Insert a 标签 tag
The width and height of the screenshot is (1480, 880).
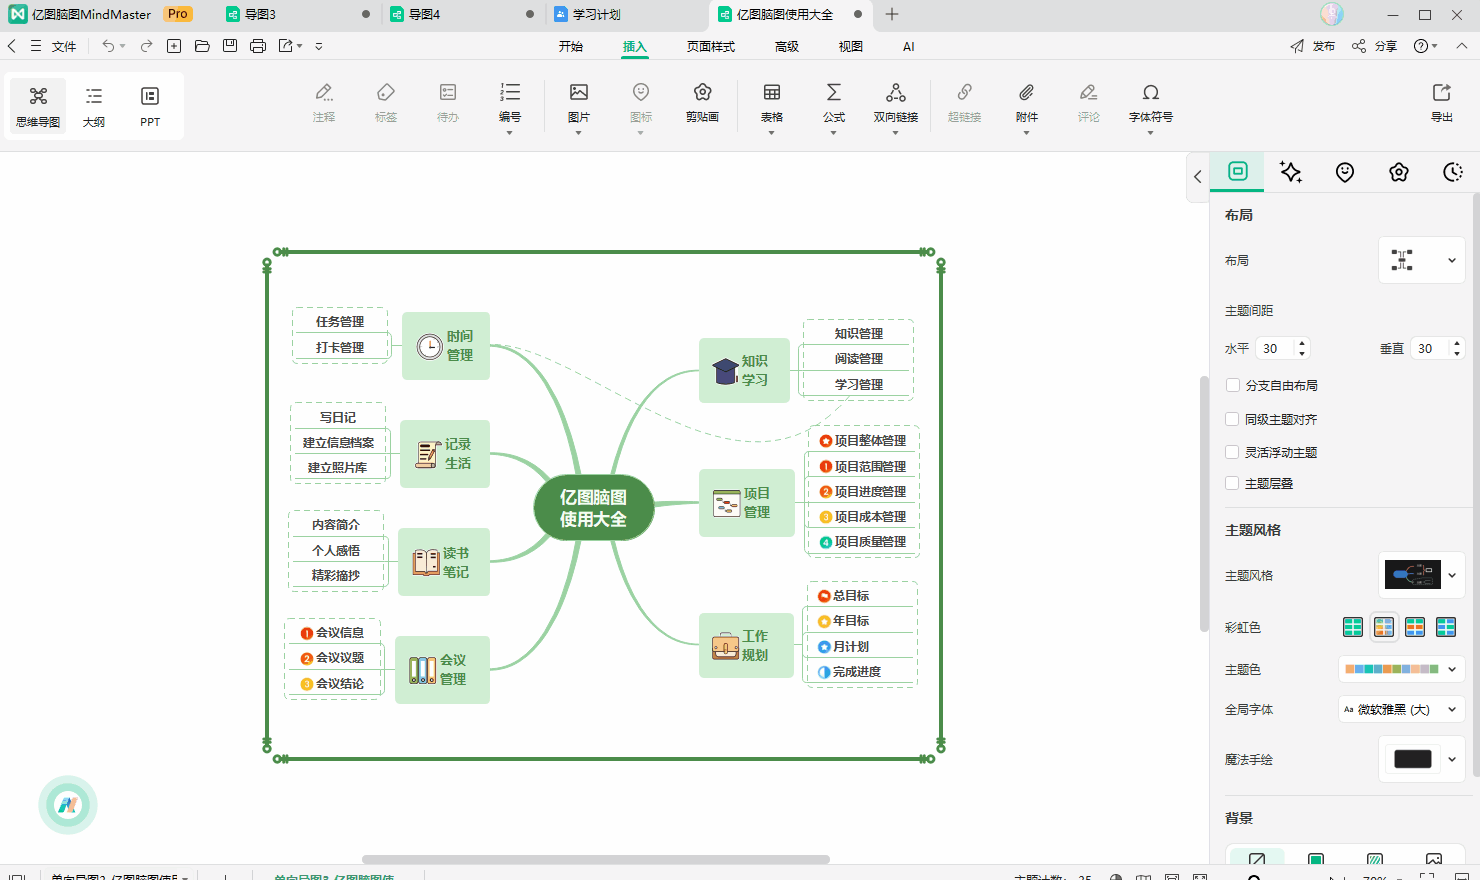[386, 103]
